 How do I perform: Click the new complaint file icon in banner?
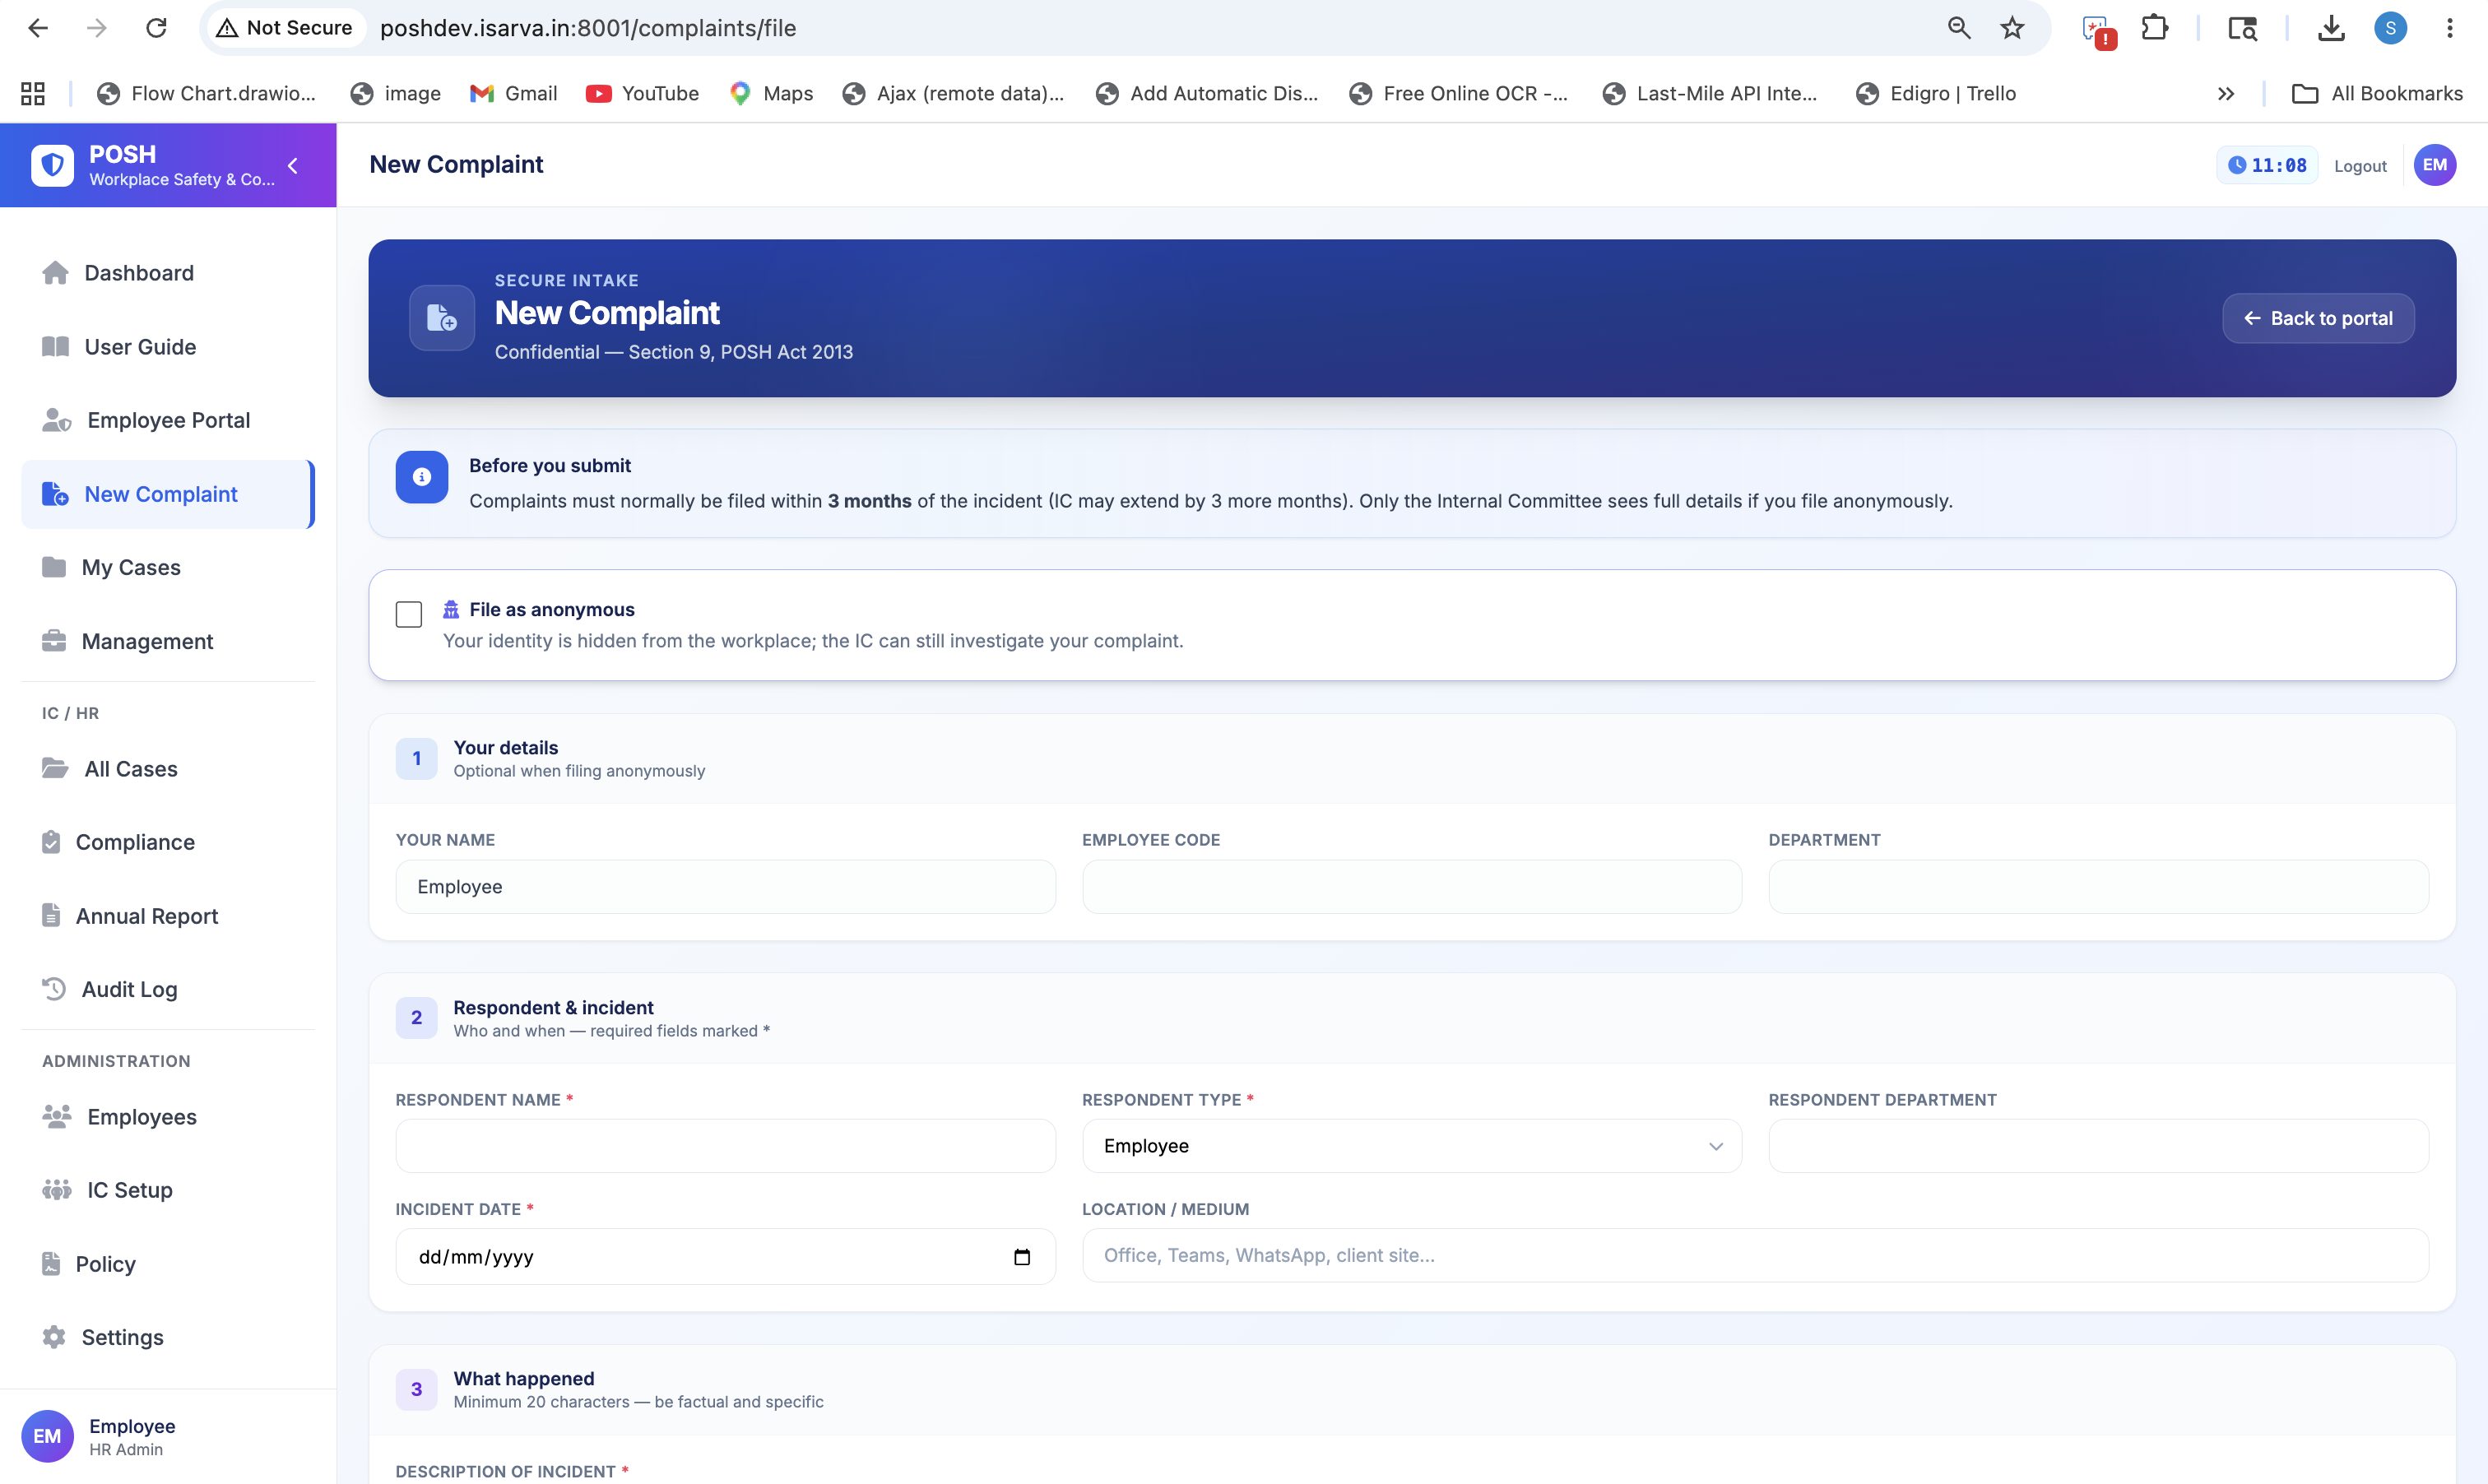click(442, 318)
